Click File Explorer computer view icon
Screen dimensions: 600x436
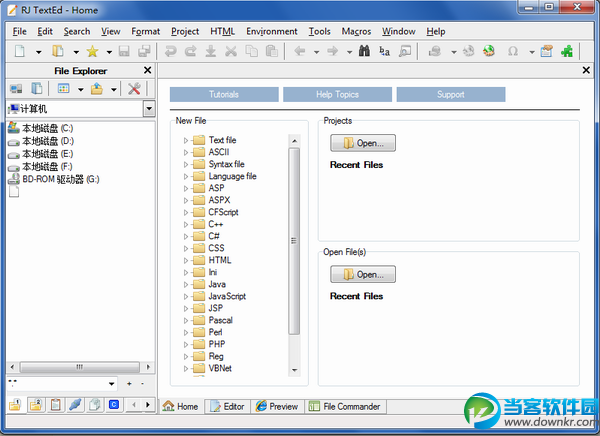[x=16, y=89]
